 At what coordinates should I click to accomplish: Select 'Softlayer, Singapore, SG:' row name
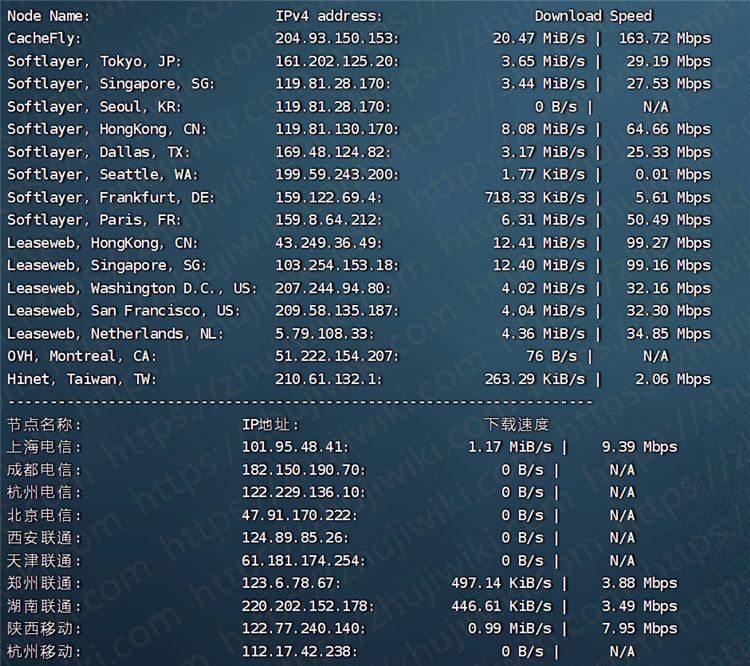tap(111, 84)
